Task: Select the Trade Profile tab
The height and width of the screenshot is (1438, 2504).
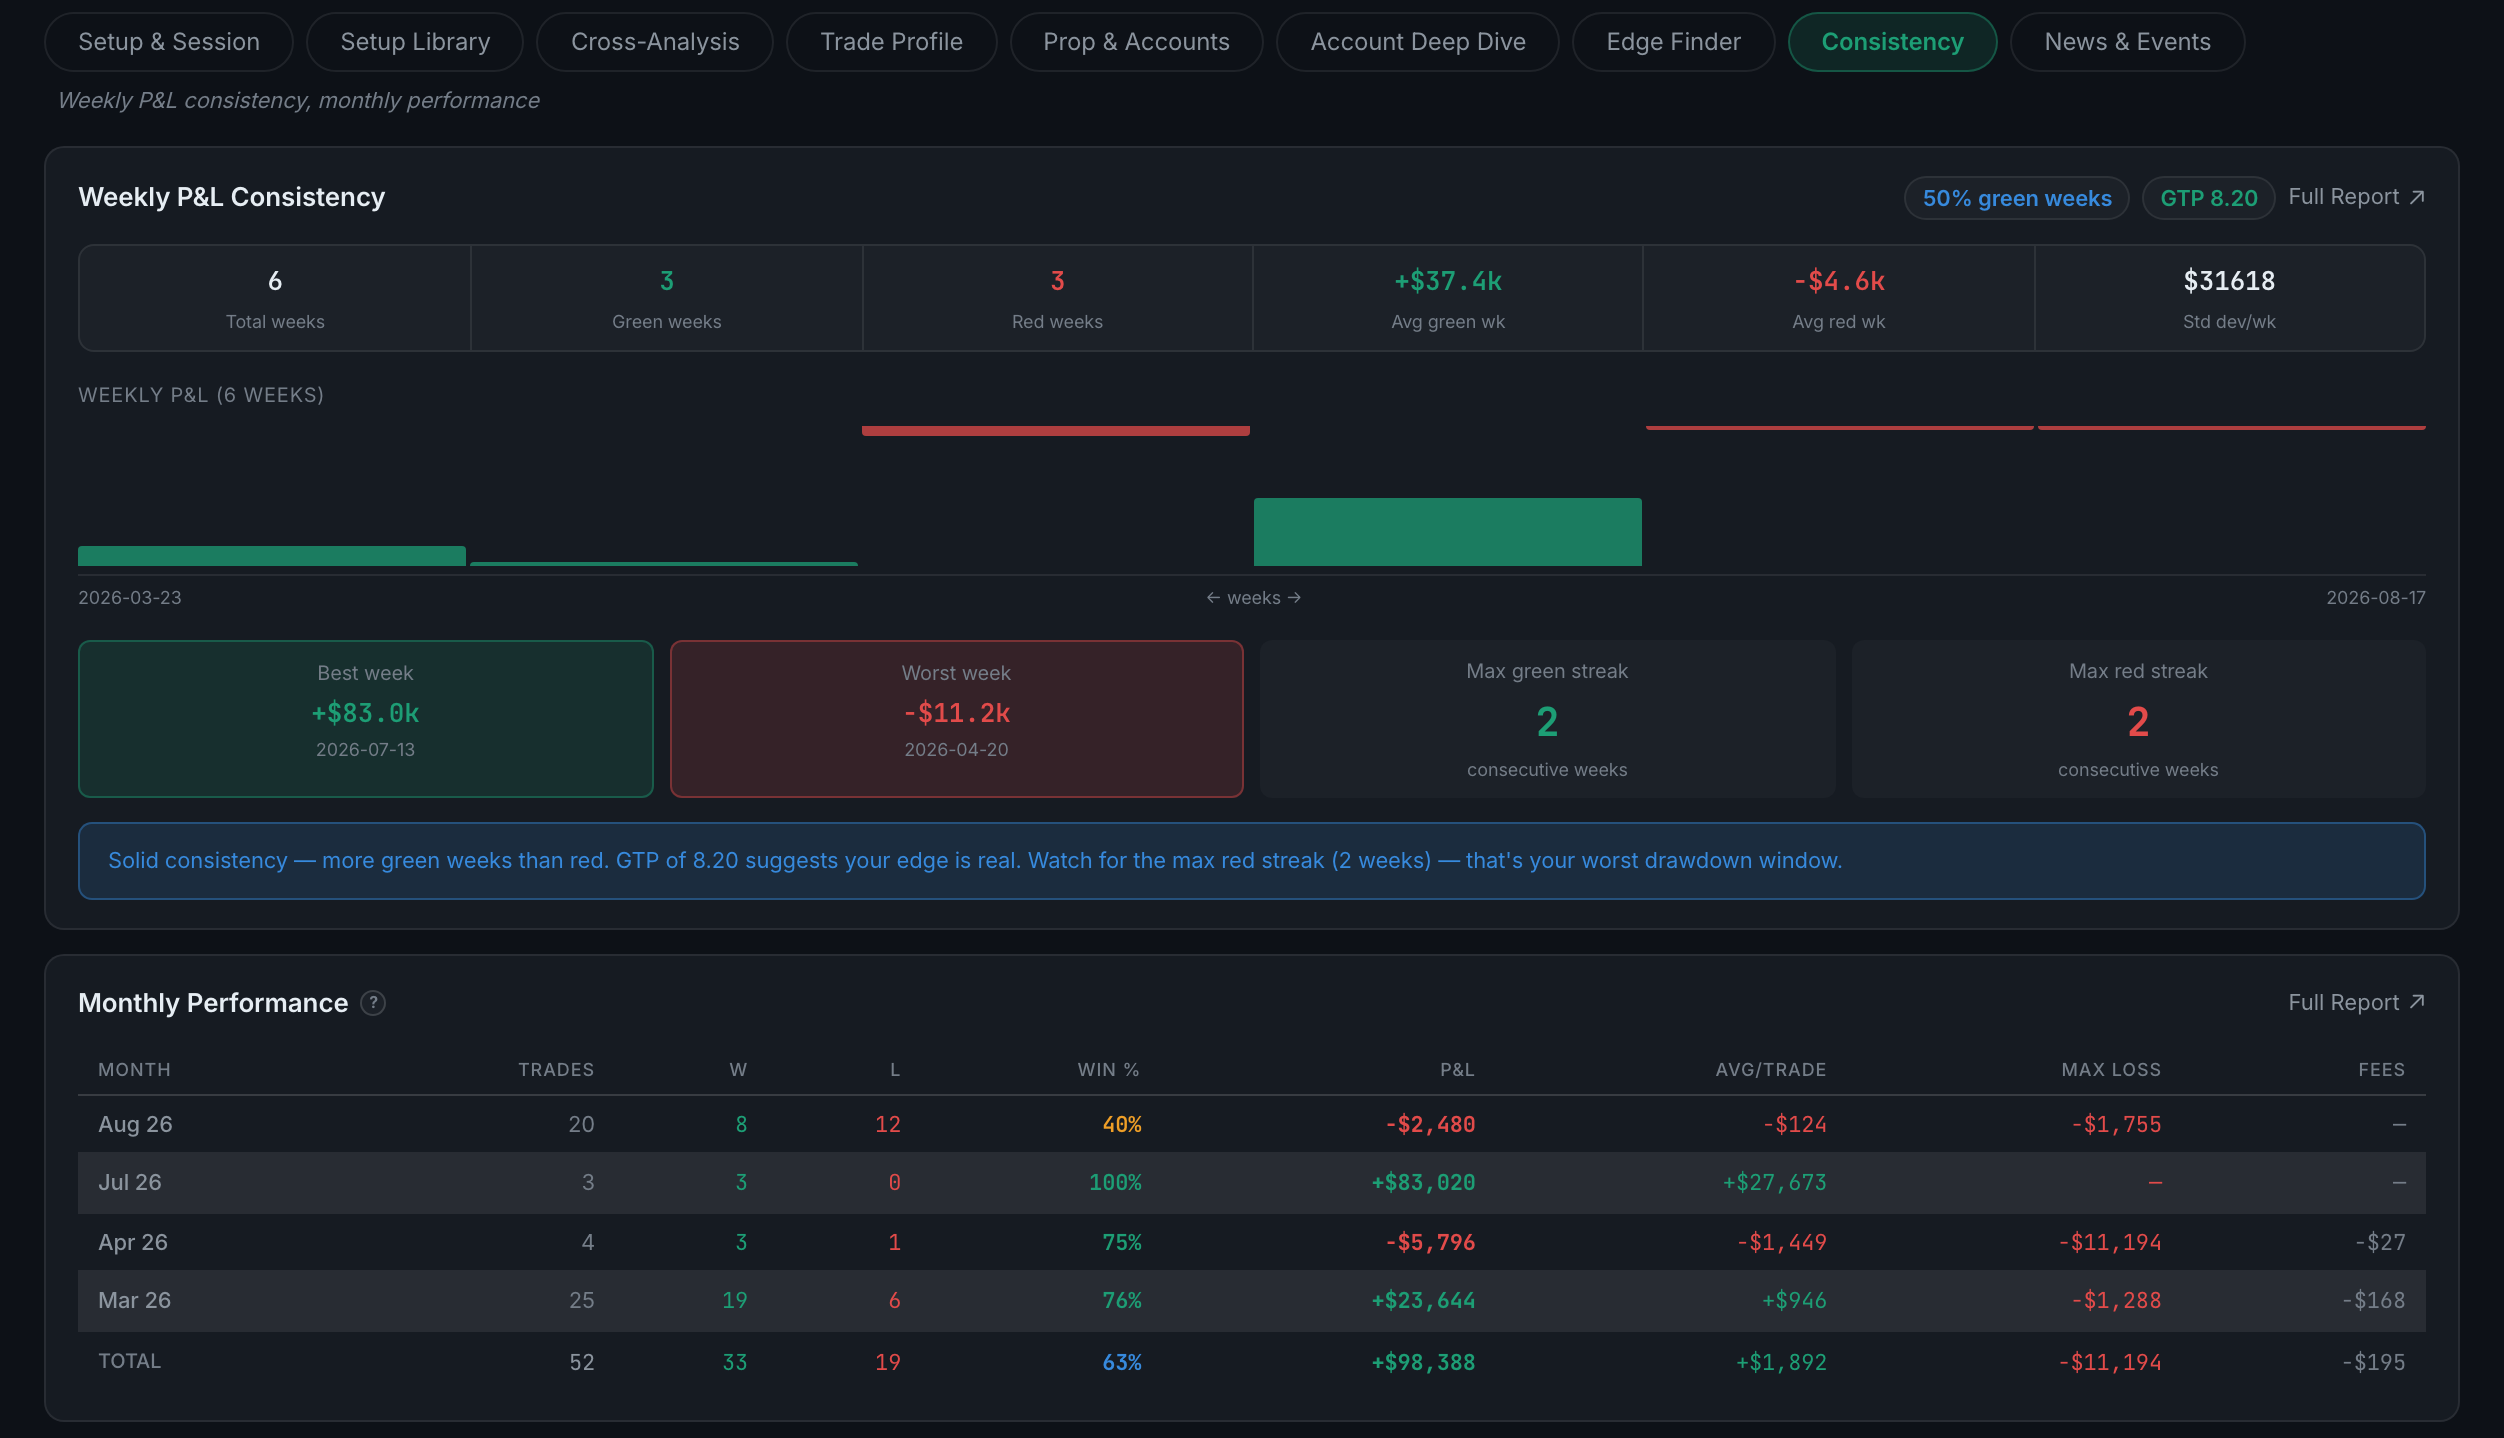Action: coord(891,42)
